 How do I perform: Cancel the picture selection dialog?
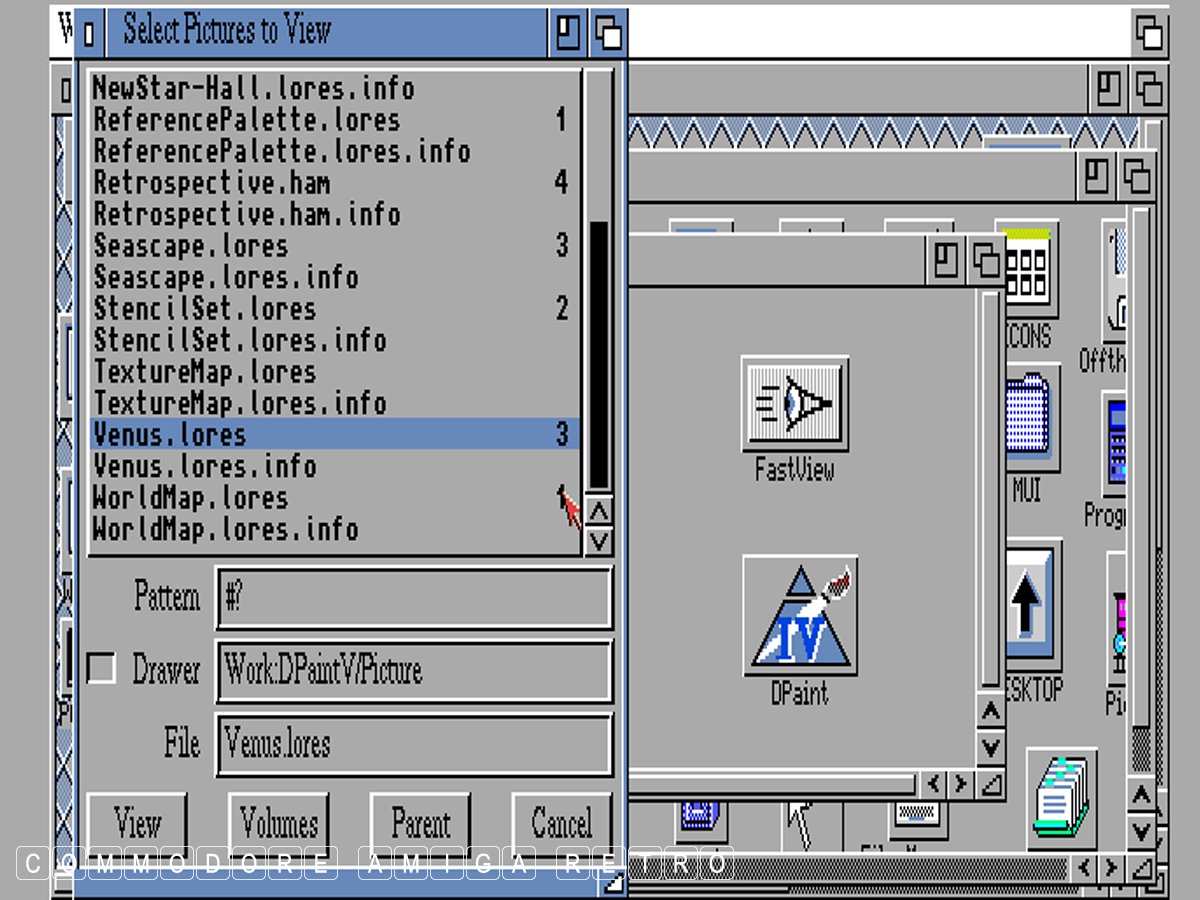point(561,825)
